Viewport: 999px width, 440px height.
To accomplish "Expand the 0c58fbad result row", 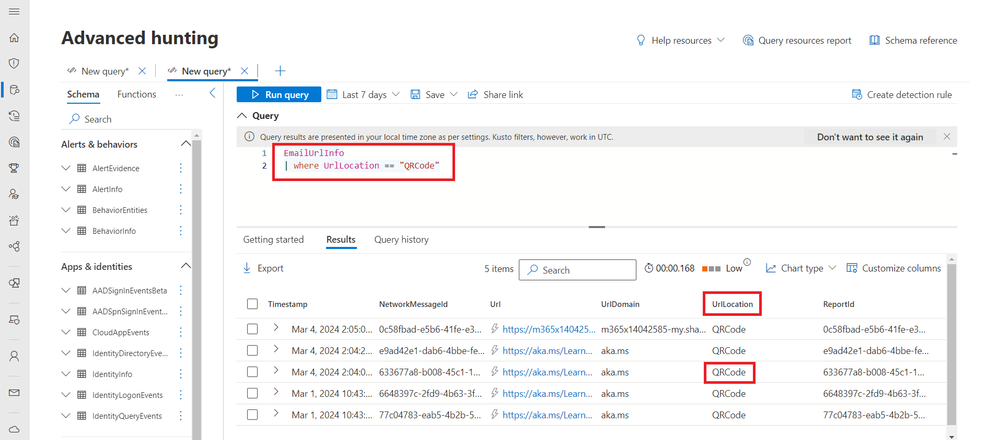I will (x=276, y=327).
